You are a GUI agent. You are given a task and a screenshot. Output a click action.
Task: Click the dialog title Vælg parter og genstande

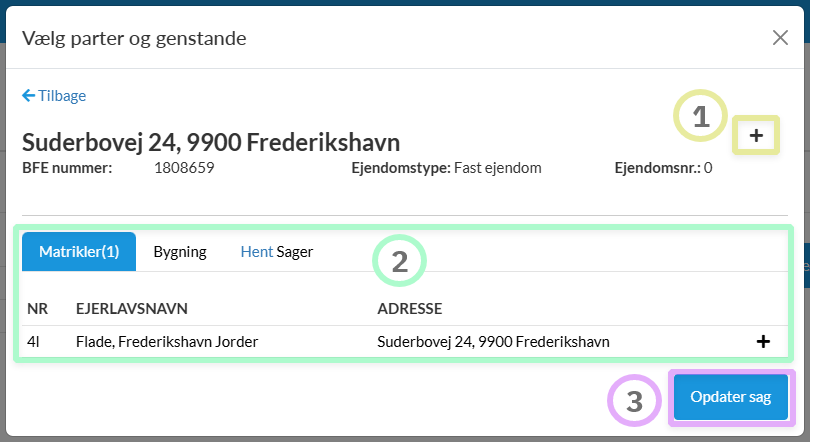[x=134, y=39]
